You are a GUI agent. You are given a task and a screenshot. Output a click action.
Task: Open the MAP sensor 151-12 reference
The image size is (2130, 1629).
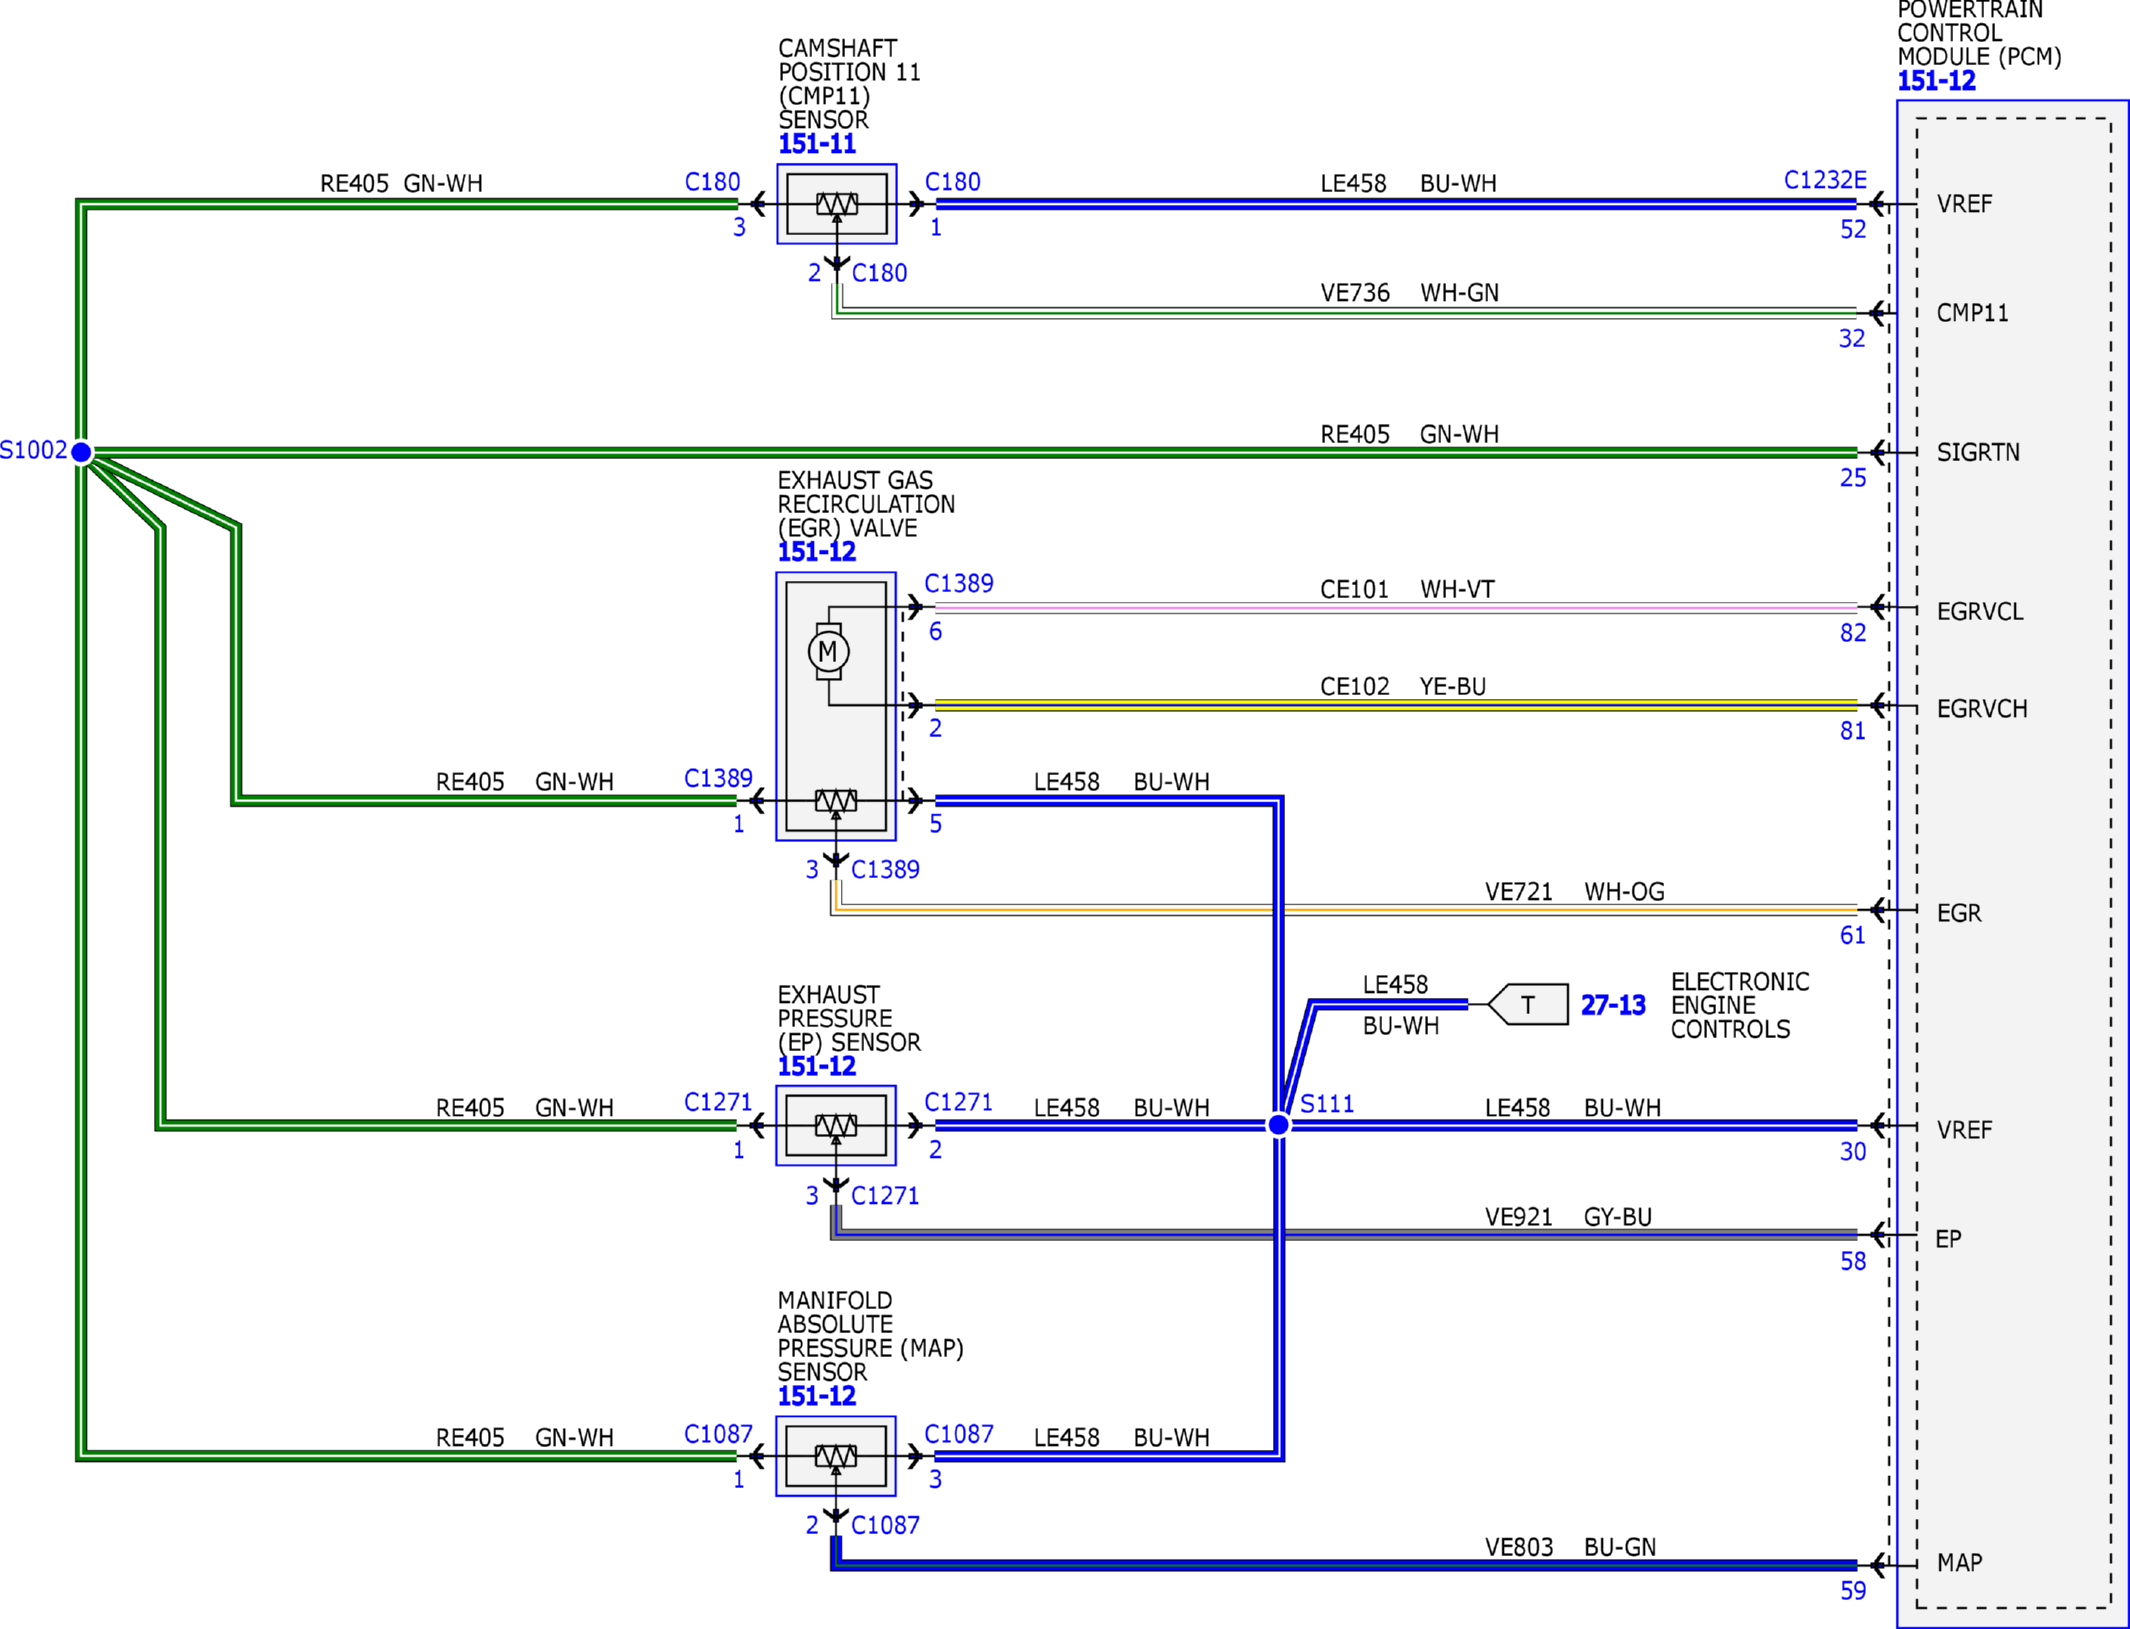click(817, 1396)
